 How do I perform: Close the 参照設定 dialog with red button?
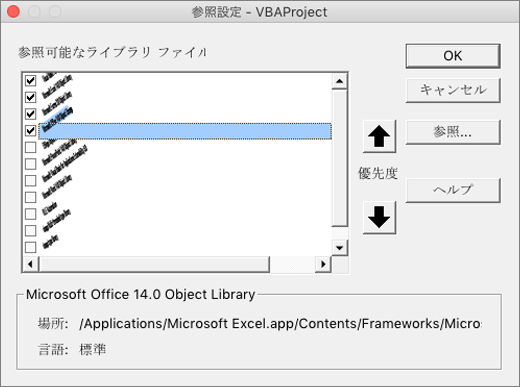[14, 12]
